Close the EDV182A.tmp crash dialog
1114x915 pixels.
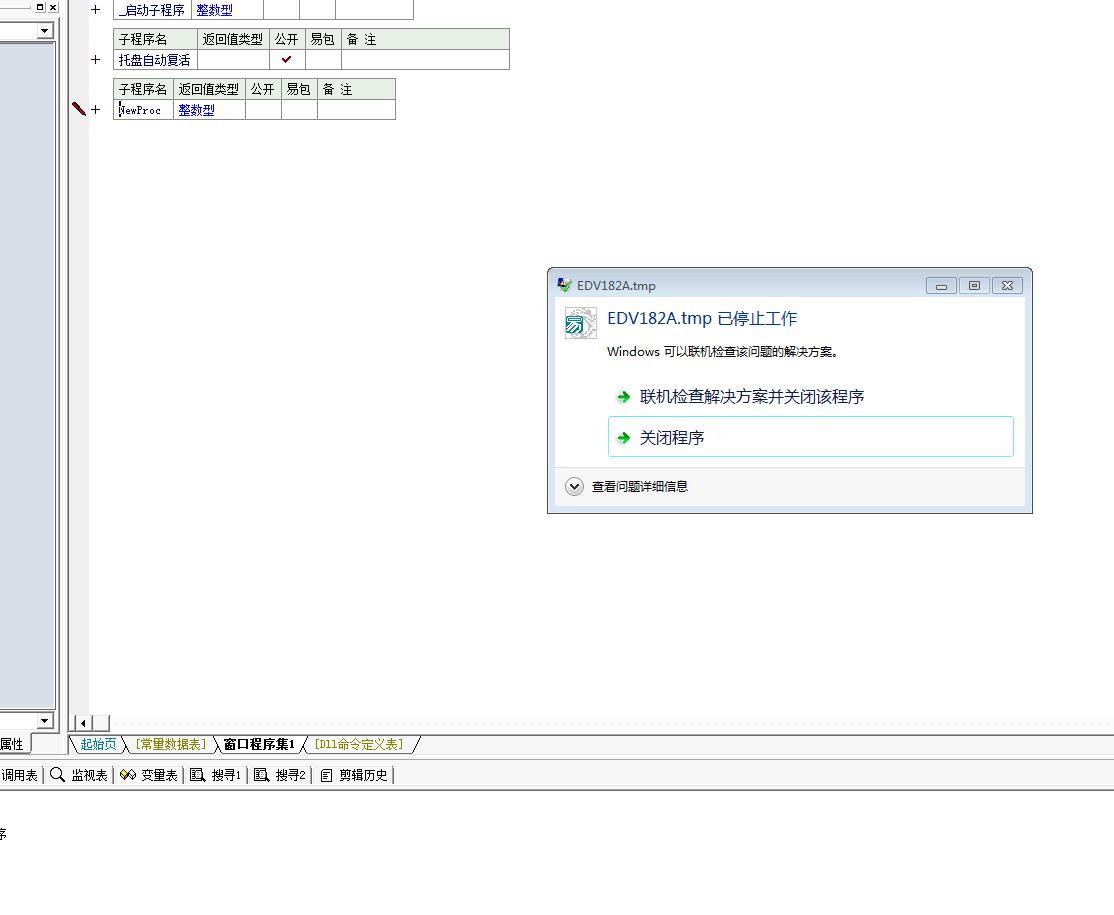click(1007, 286)
